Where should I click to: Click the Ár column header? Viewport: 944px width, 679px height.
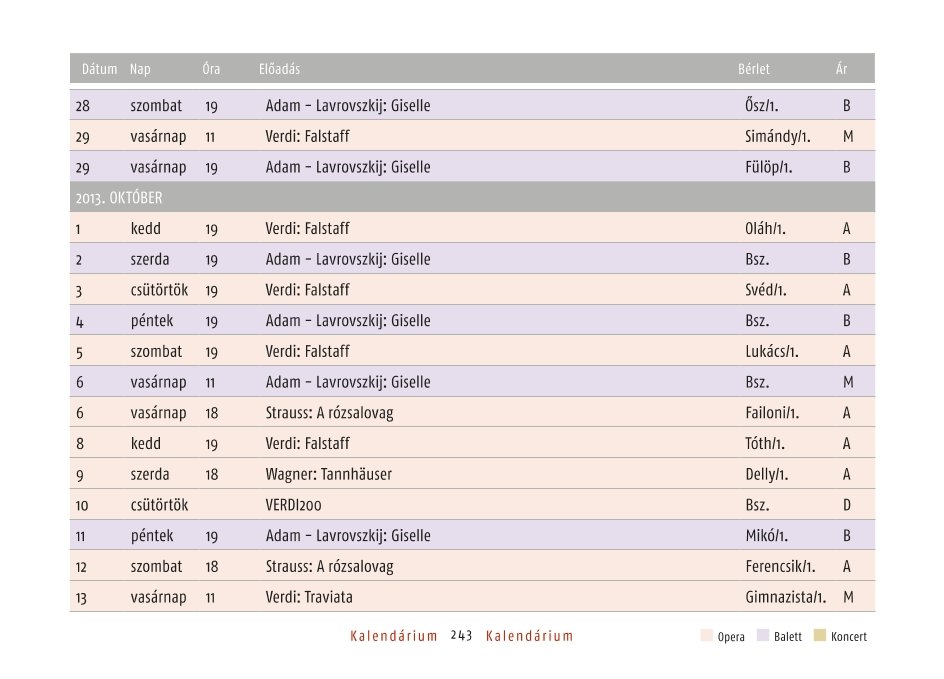[841, 69]
